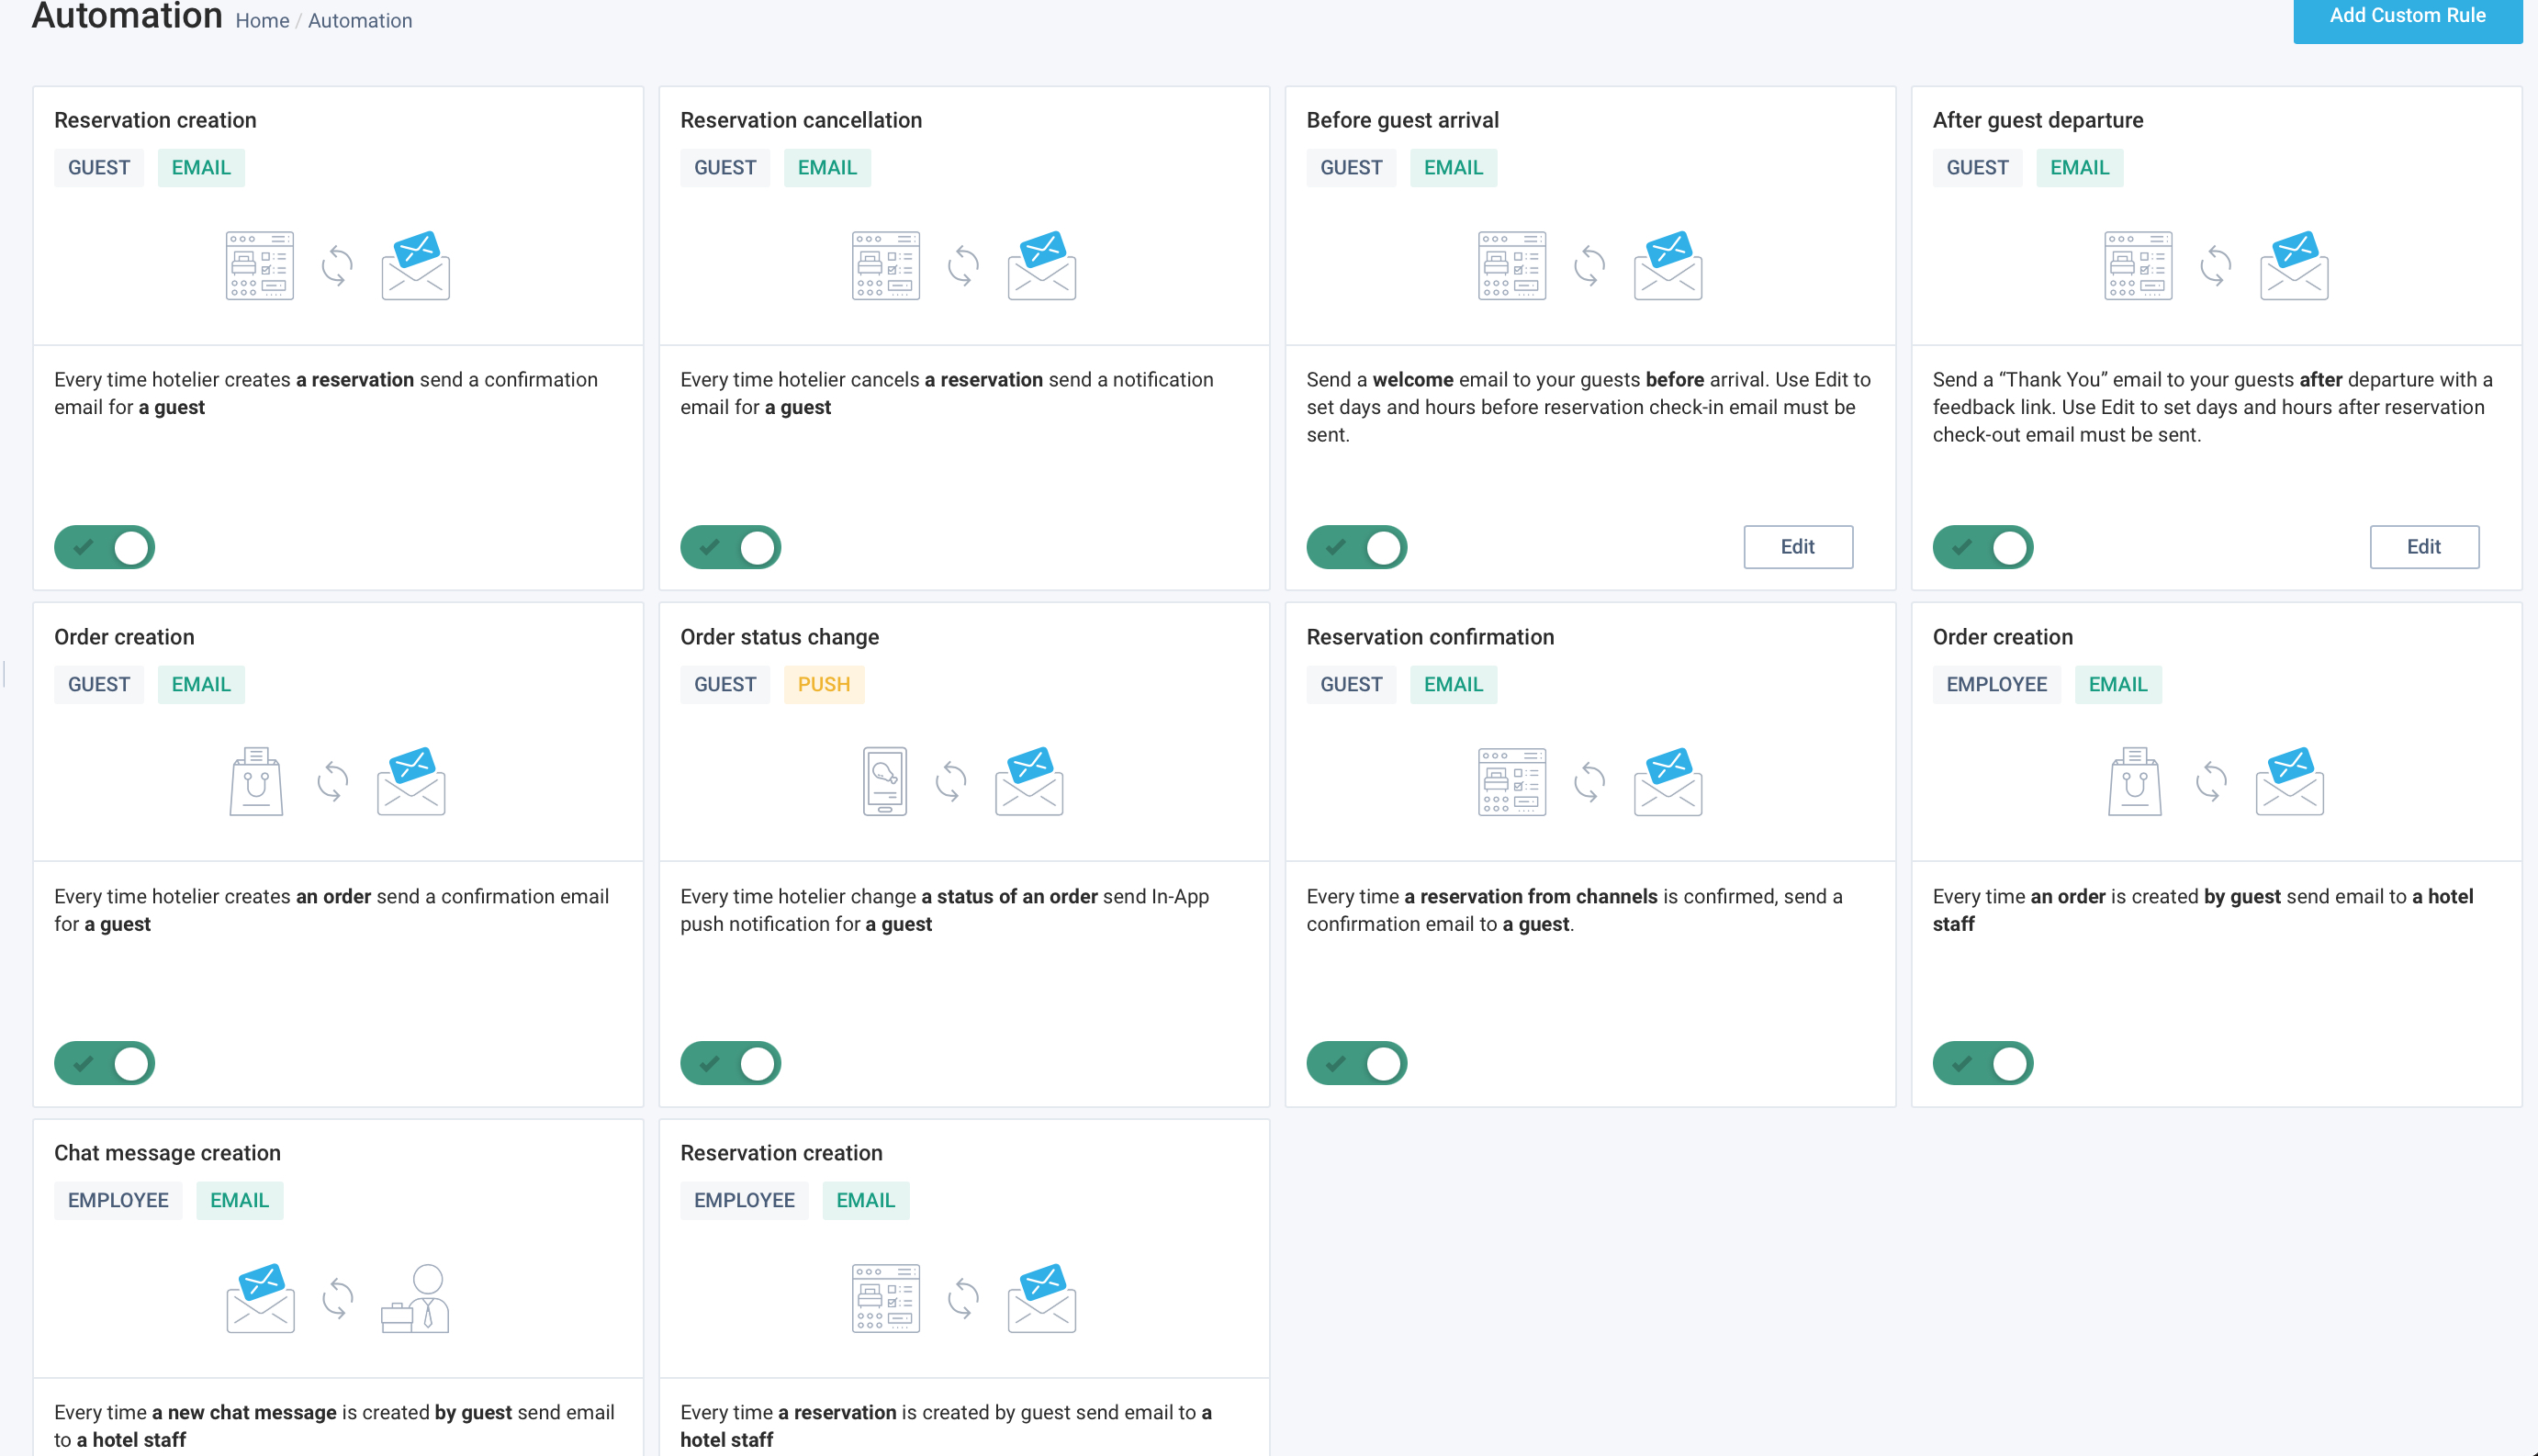Click the after guest departure email icon
The width and height of the screenshot is (2538, 1456).
coord(2294,265)
